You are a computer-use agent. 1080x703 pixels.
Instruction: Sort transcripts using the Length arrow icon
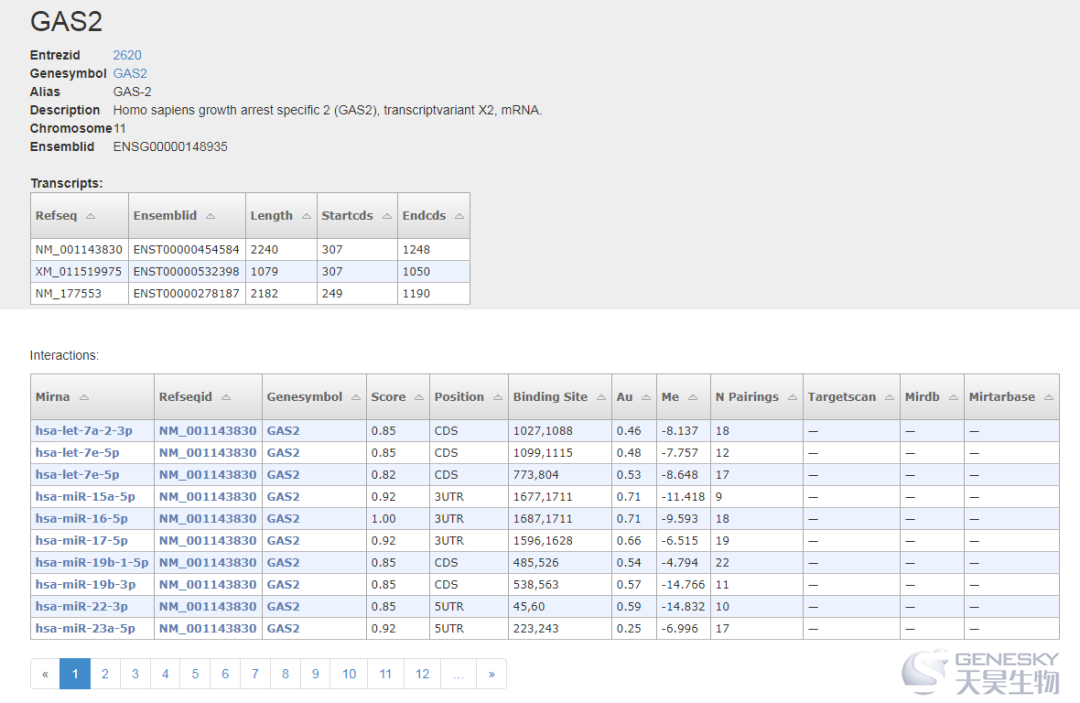(306, 216)
